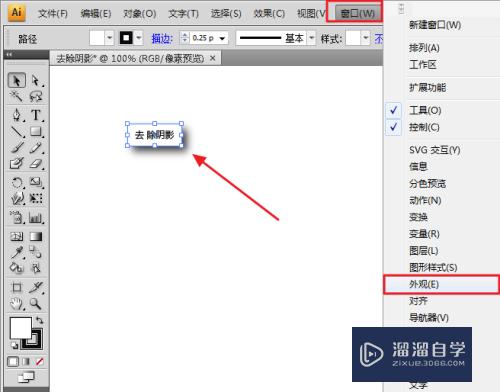
Task: Select the Eyedropper tool
Action: (x=17, y=252)
